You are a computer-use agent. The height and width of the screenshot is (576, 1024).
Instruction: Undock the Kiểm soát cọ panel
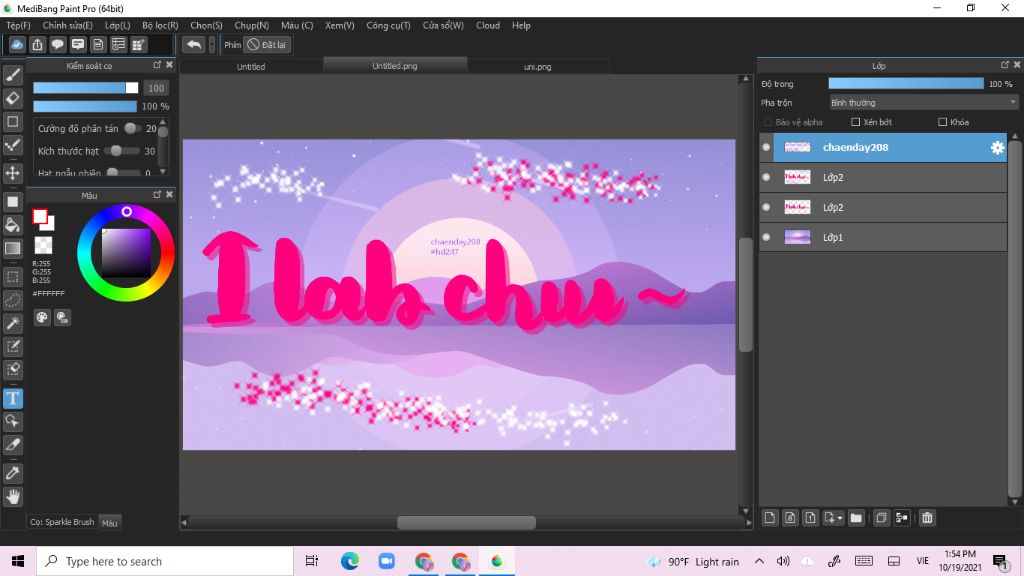pos(157,65)
